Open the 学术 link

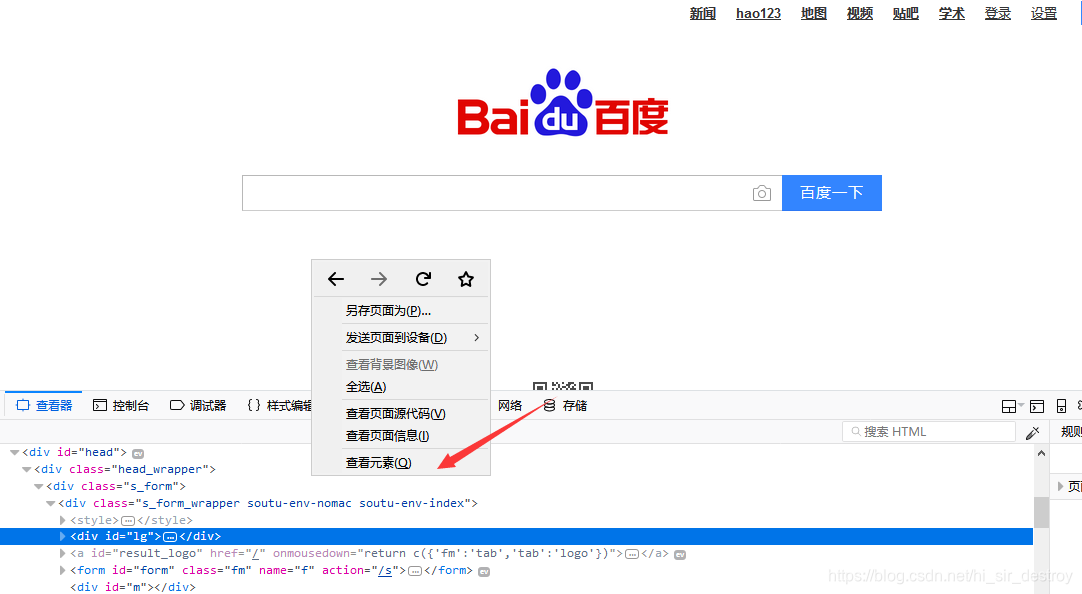952,13
